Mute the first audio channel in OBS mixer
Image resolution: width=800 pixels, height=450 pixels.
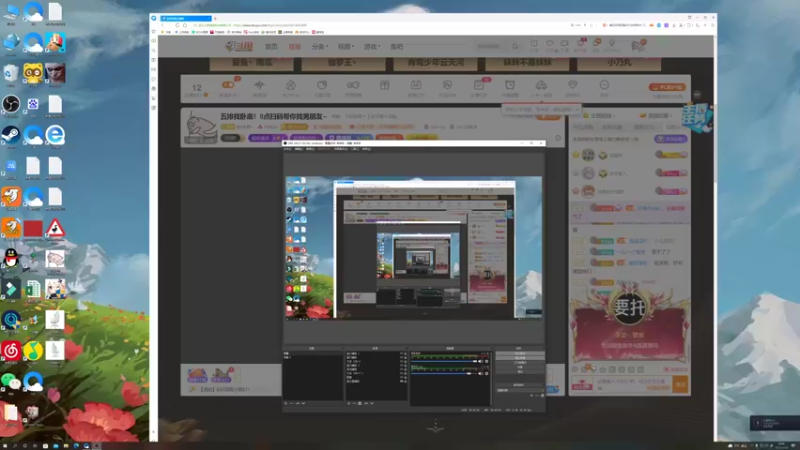pos(480,361)
